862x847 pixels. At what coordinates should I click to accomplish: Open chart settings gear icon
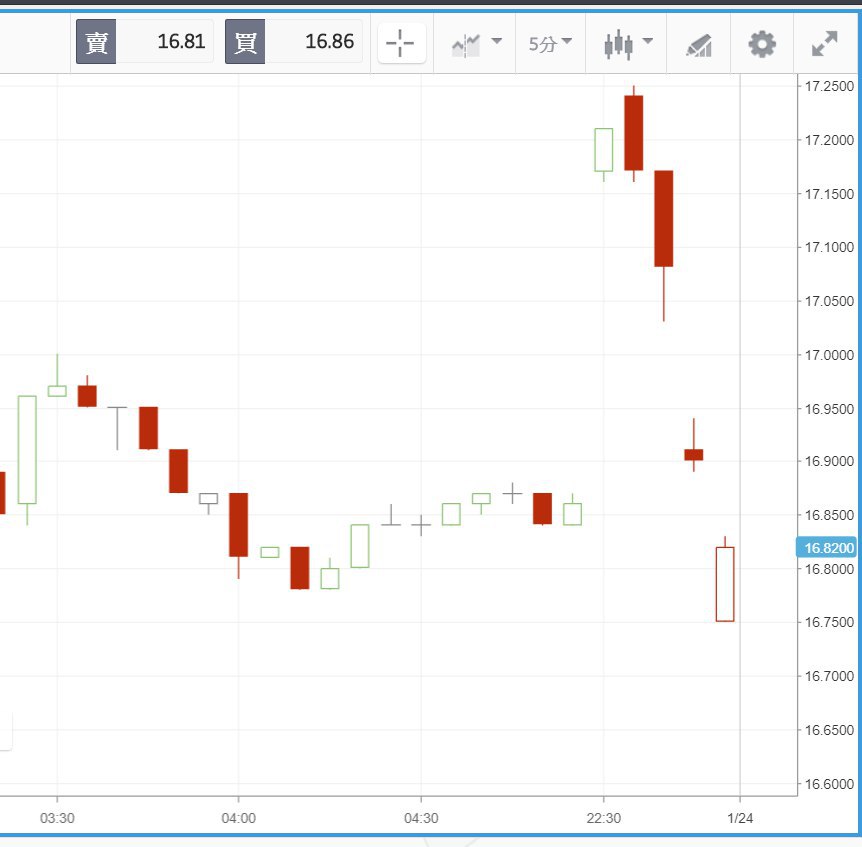[762, 43]
